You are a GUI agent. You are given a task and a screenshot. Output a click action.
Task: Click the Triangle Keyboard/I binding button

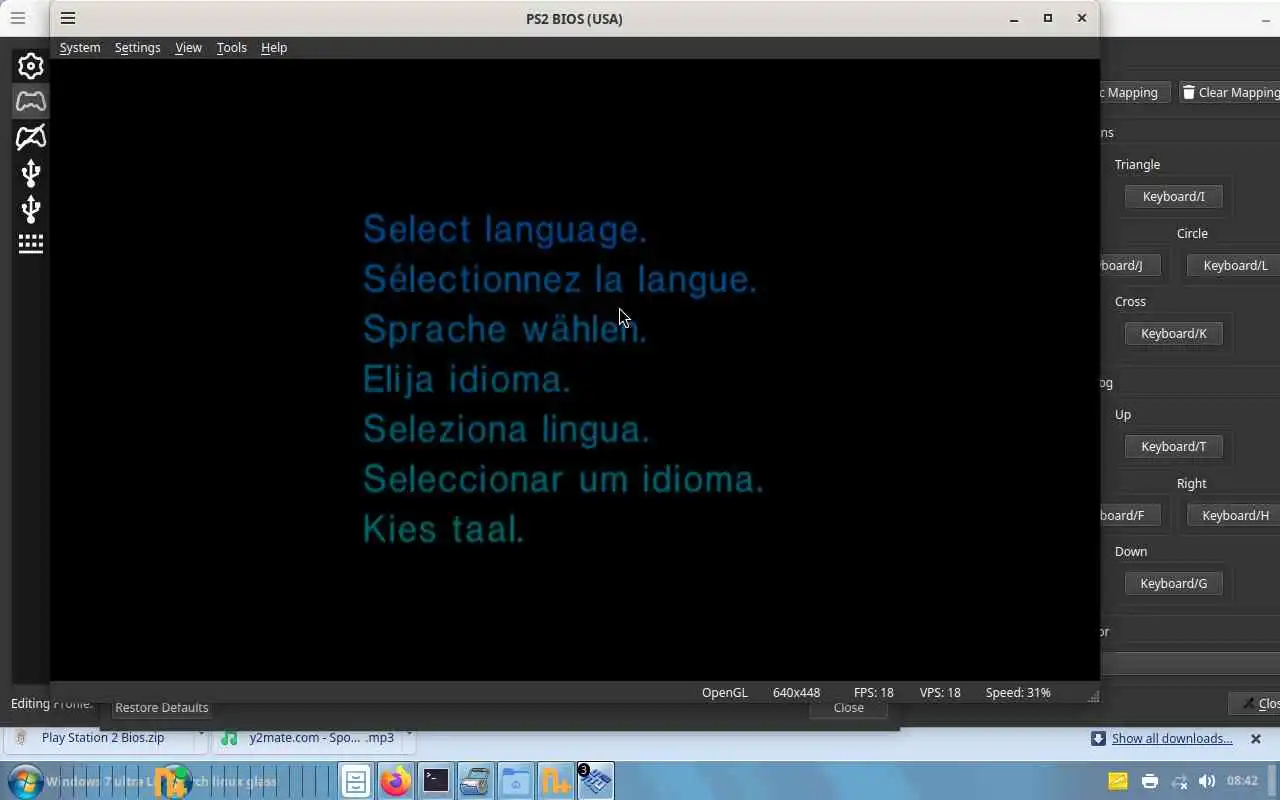click(x=1173, y=196)
